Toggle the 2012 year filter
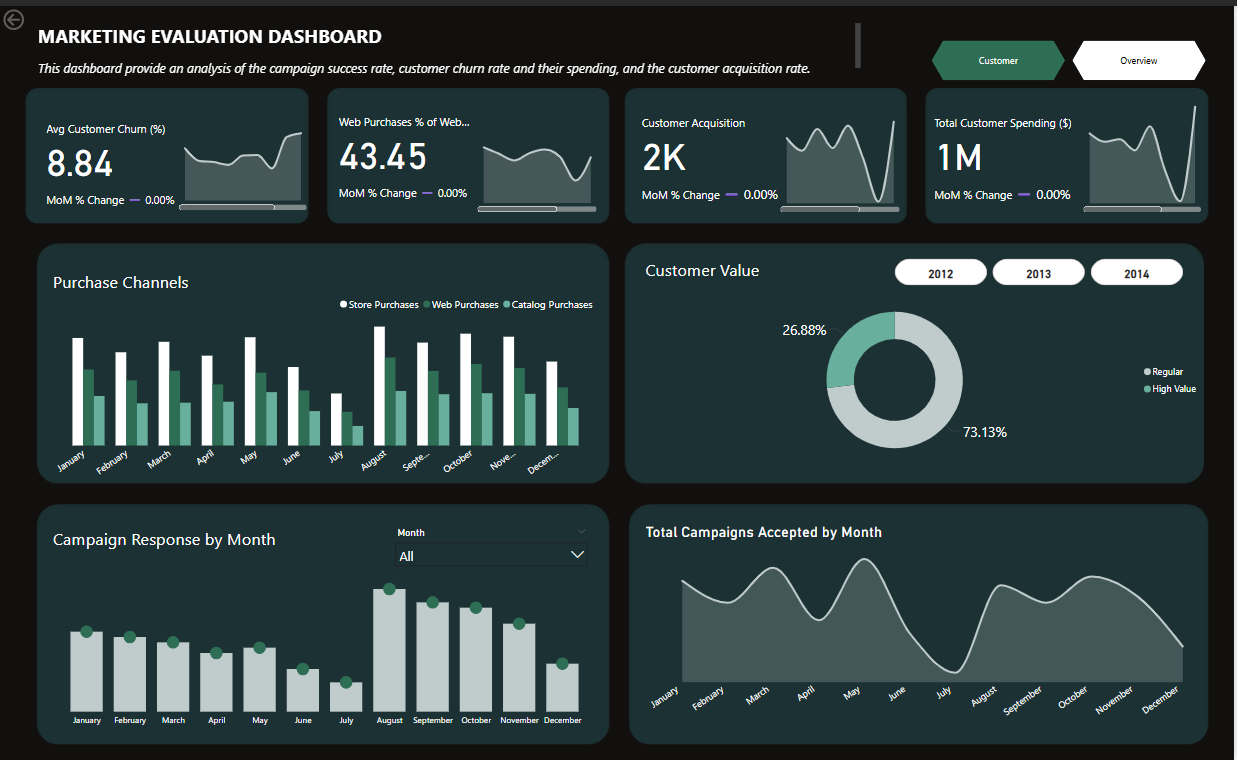The height and width of the screenshot is (760, 1237). [x=940, y=271]
